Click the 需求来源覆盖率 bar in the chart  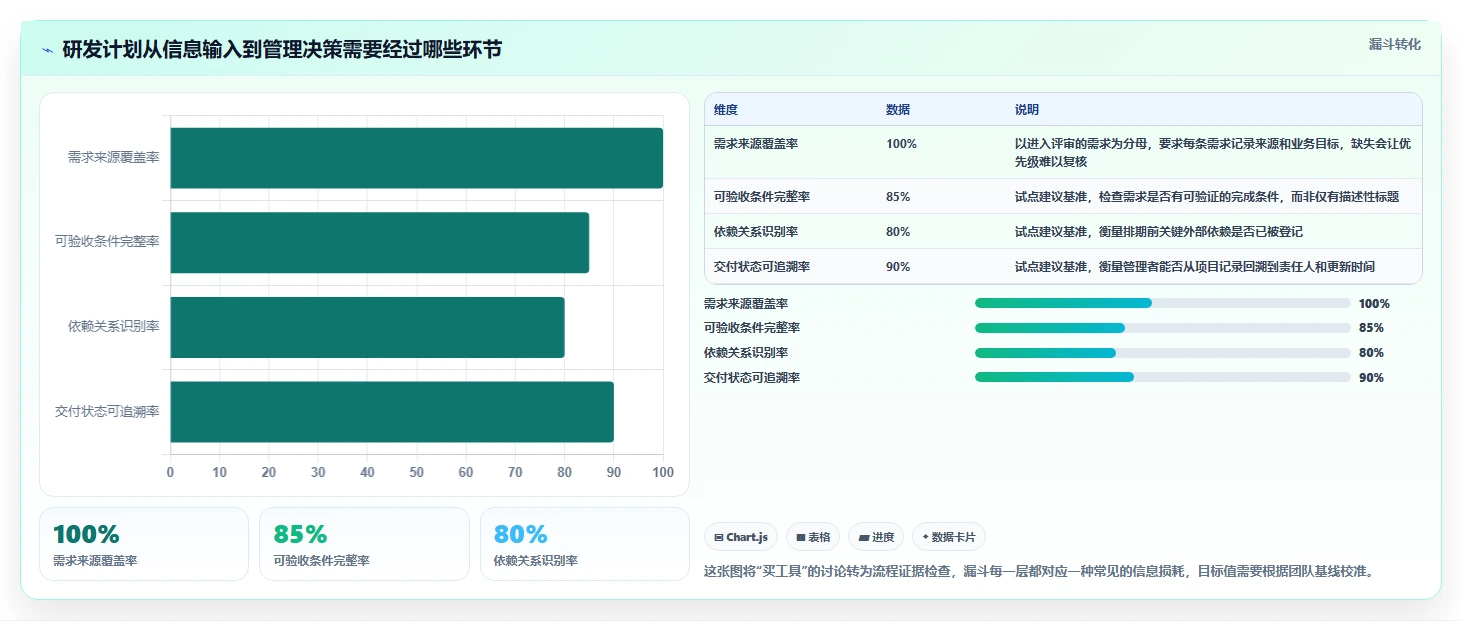416,158
